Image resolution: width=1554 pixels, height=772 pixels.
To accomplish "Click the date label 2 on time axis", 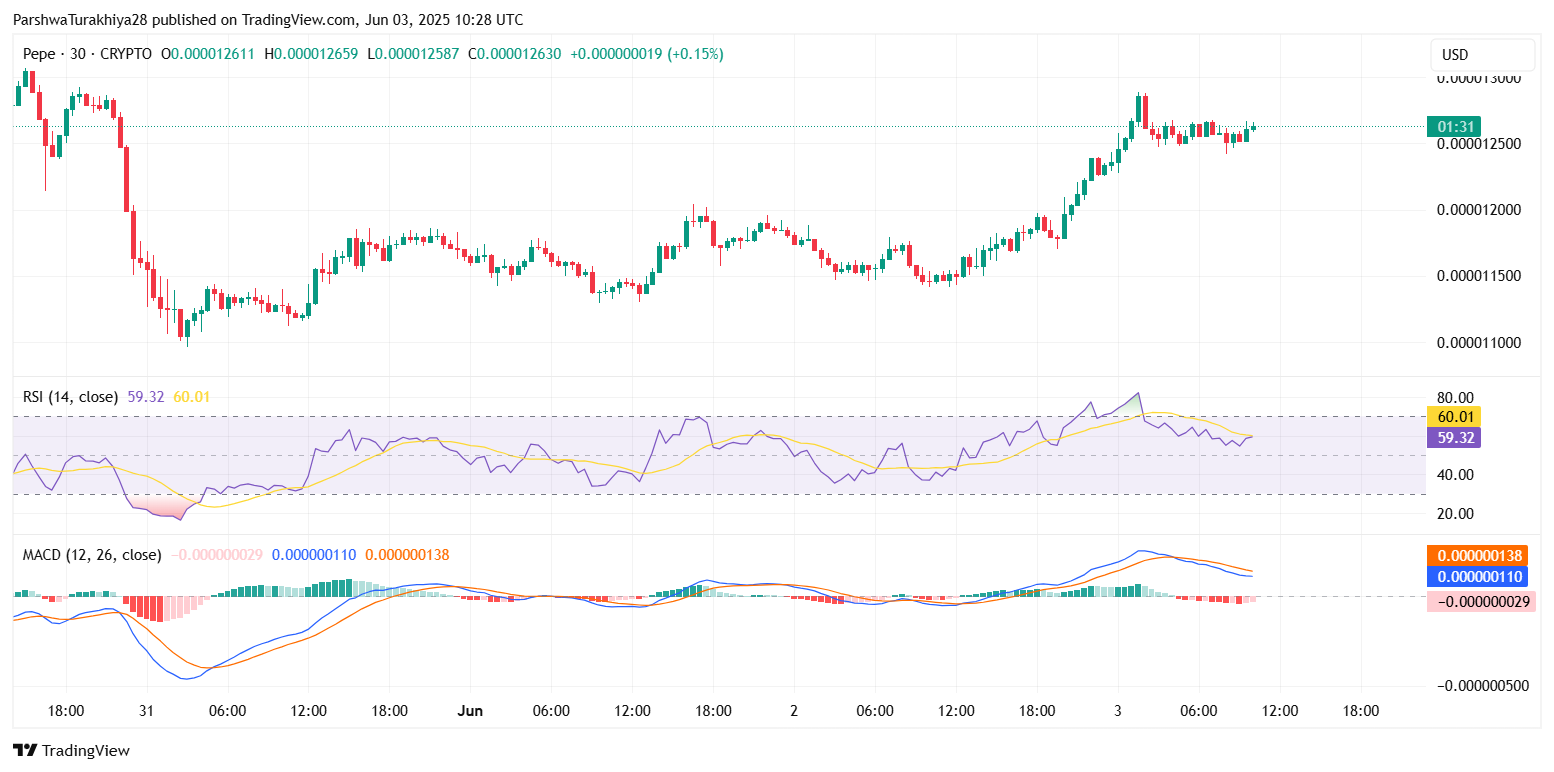I will coord(794,711).
